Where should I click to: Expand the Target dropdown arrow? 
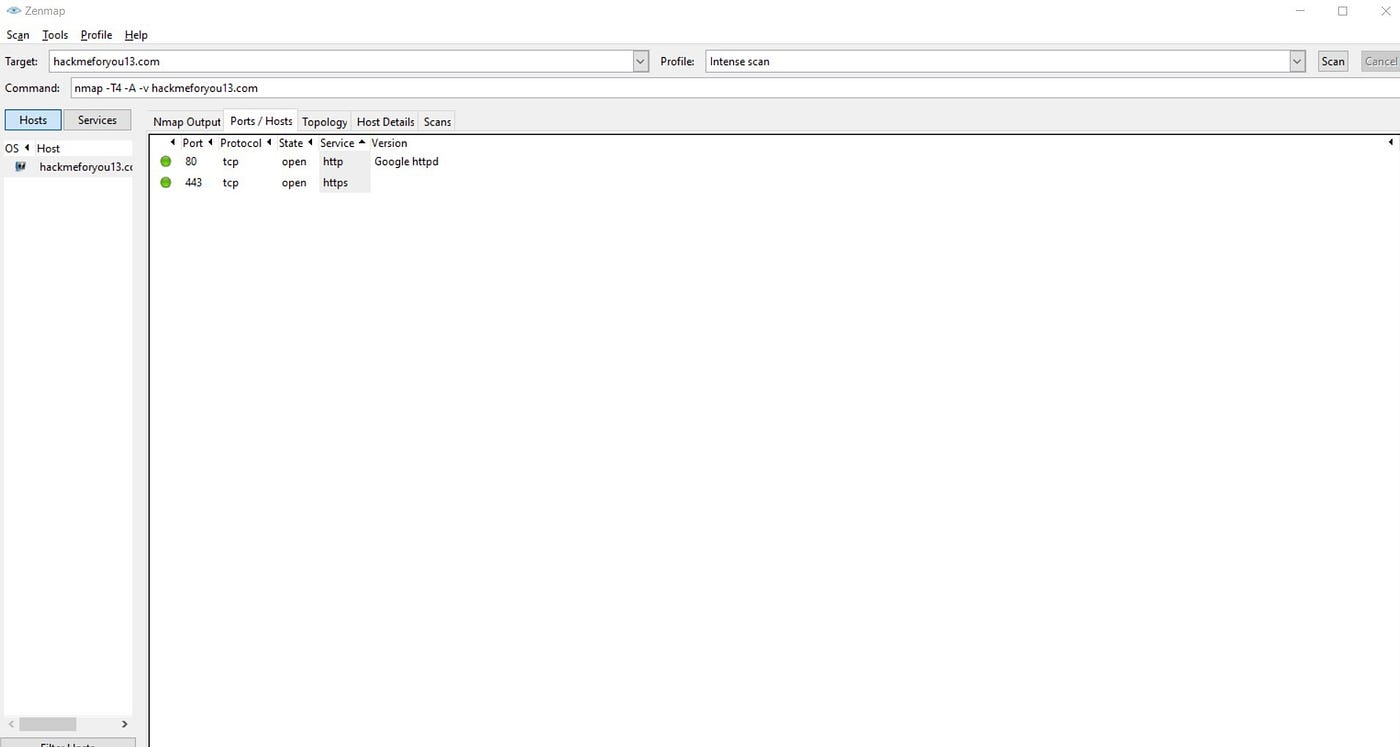(x=641, y=61)
